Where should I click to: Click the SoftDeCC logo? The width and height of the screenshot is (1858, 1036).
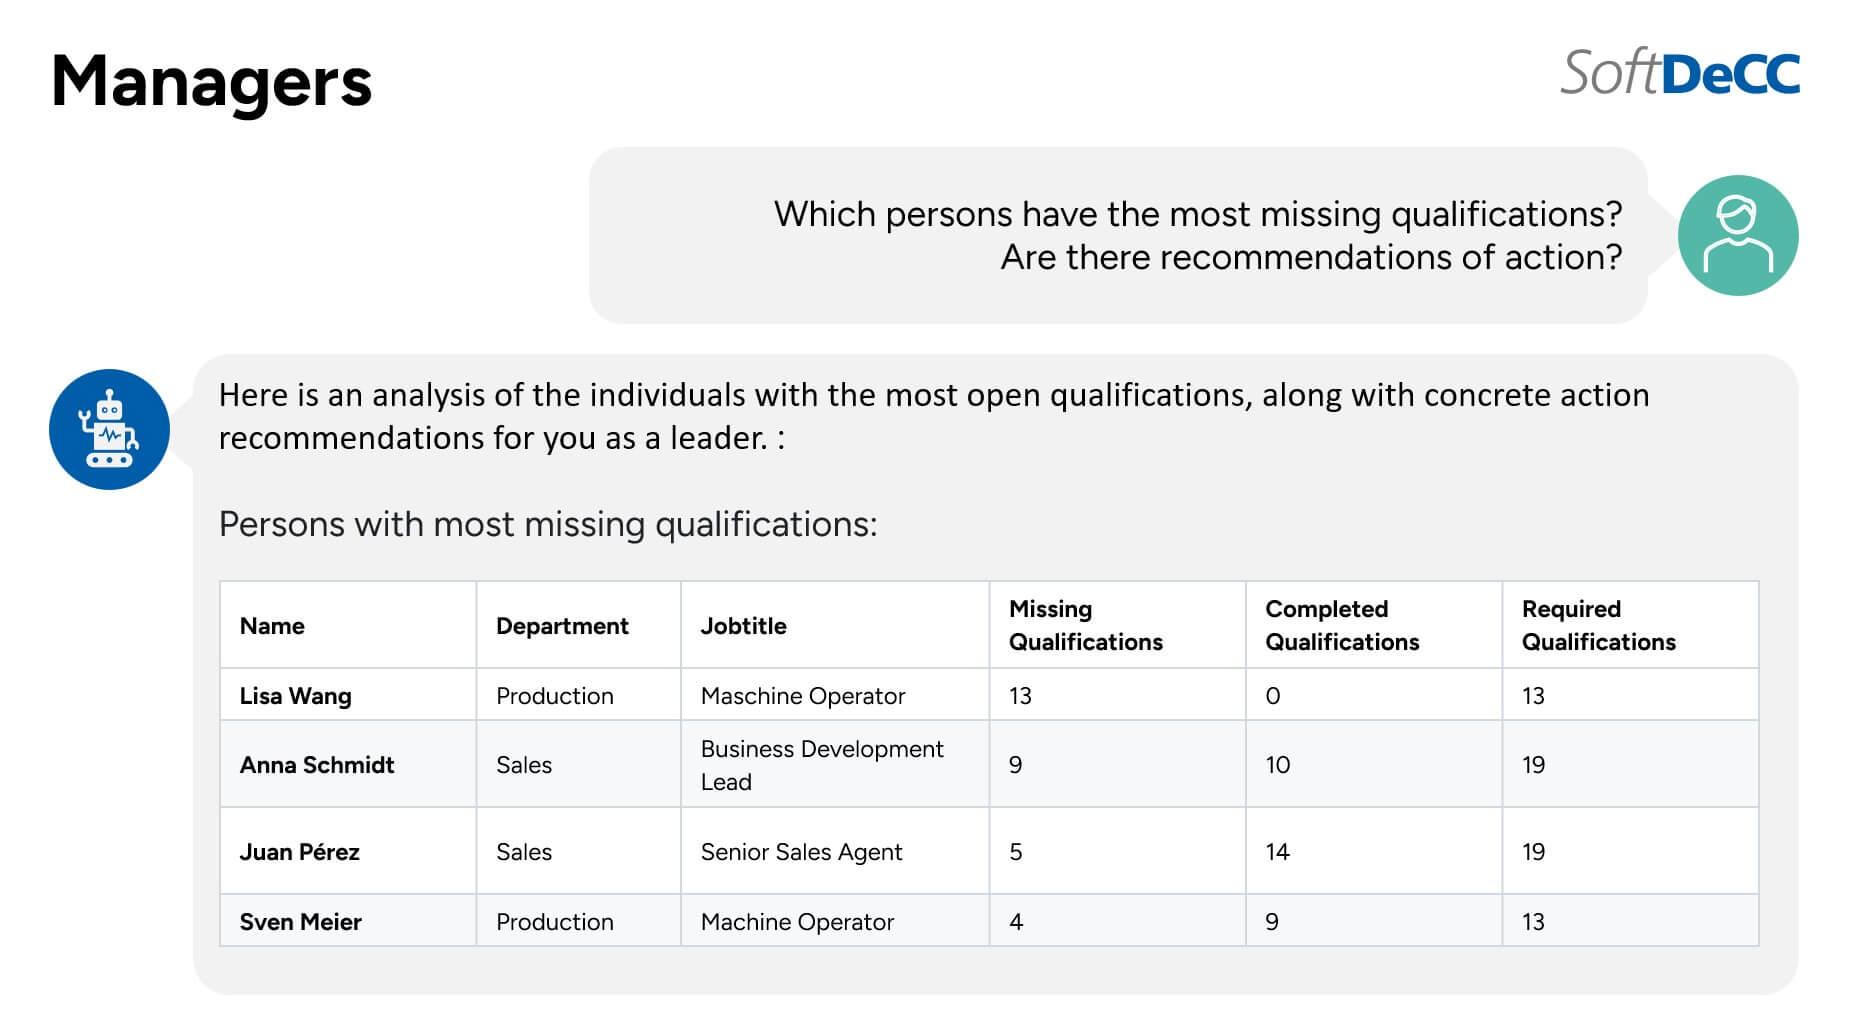(1680, 73)
